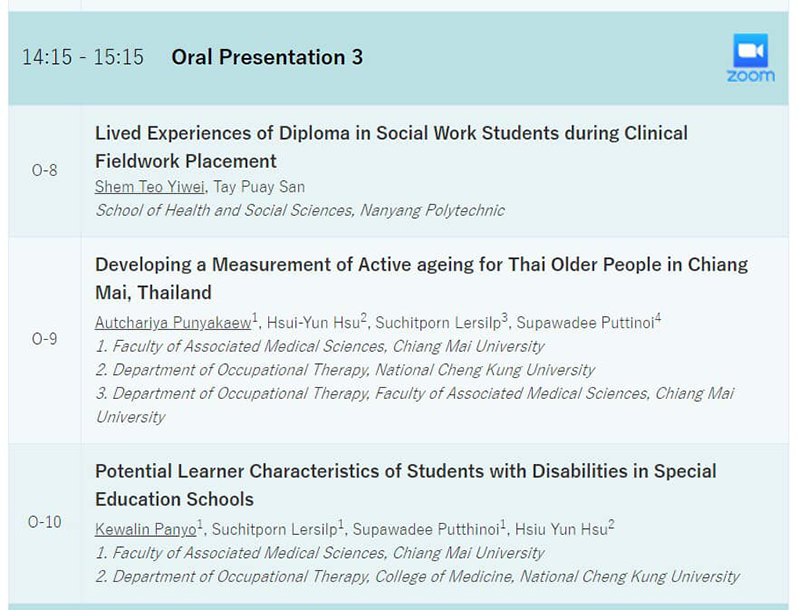Click the 14:15 - 15:15 time slot

pos(83,57)
